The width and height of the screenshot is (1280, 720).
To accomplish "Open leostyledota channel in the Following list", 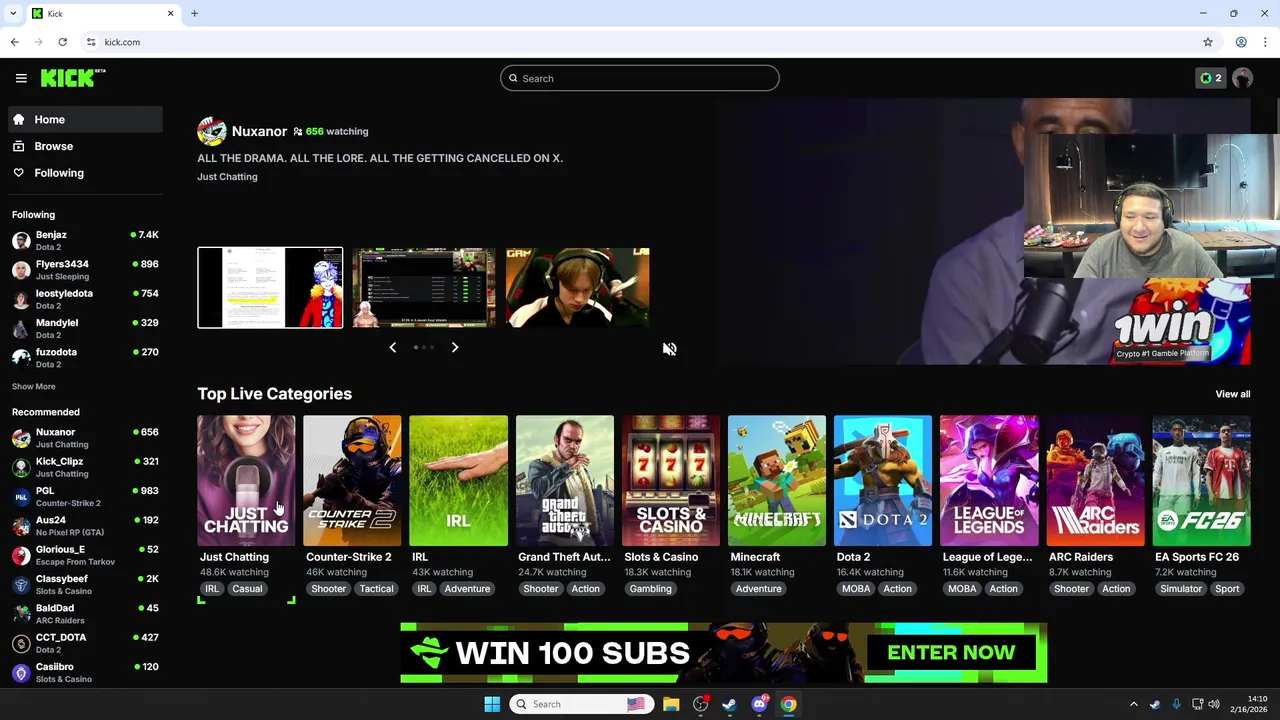I will click(85, 299).
